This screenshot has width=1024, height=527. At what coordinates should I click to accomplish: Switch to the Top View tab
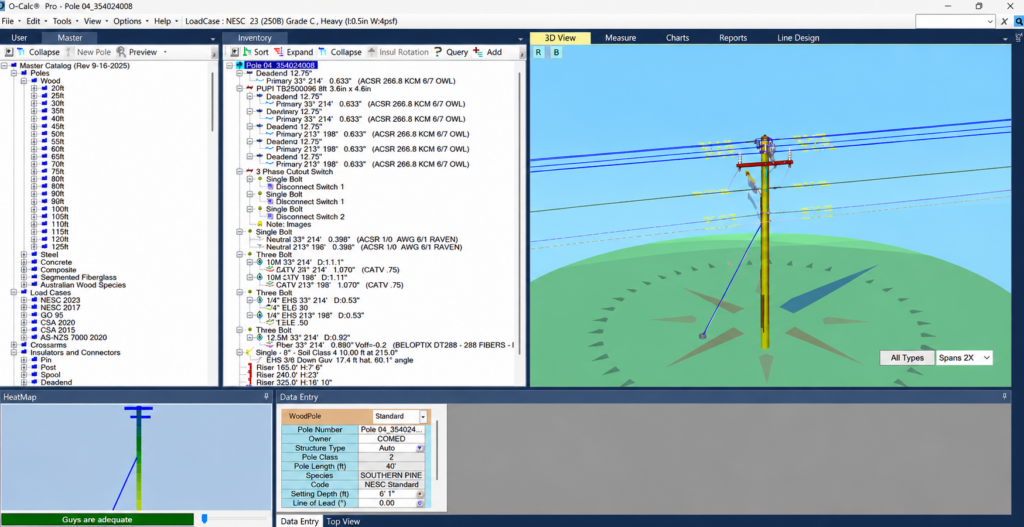(343, 521)
